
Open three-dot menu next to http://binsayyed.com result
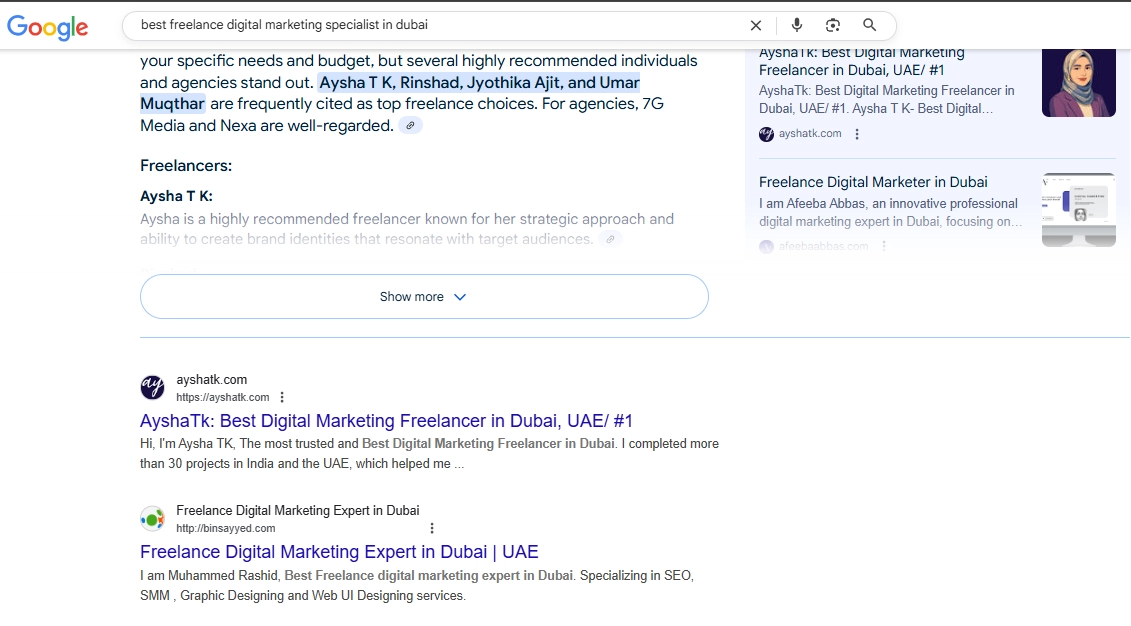pos(432,529)
